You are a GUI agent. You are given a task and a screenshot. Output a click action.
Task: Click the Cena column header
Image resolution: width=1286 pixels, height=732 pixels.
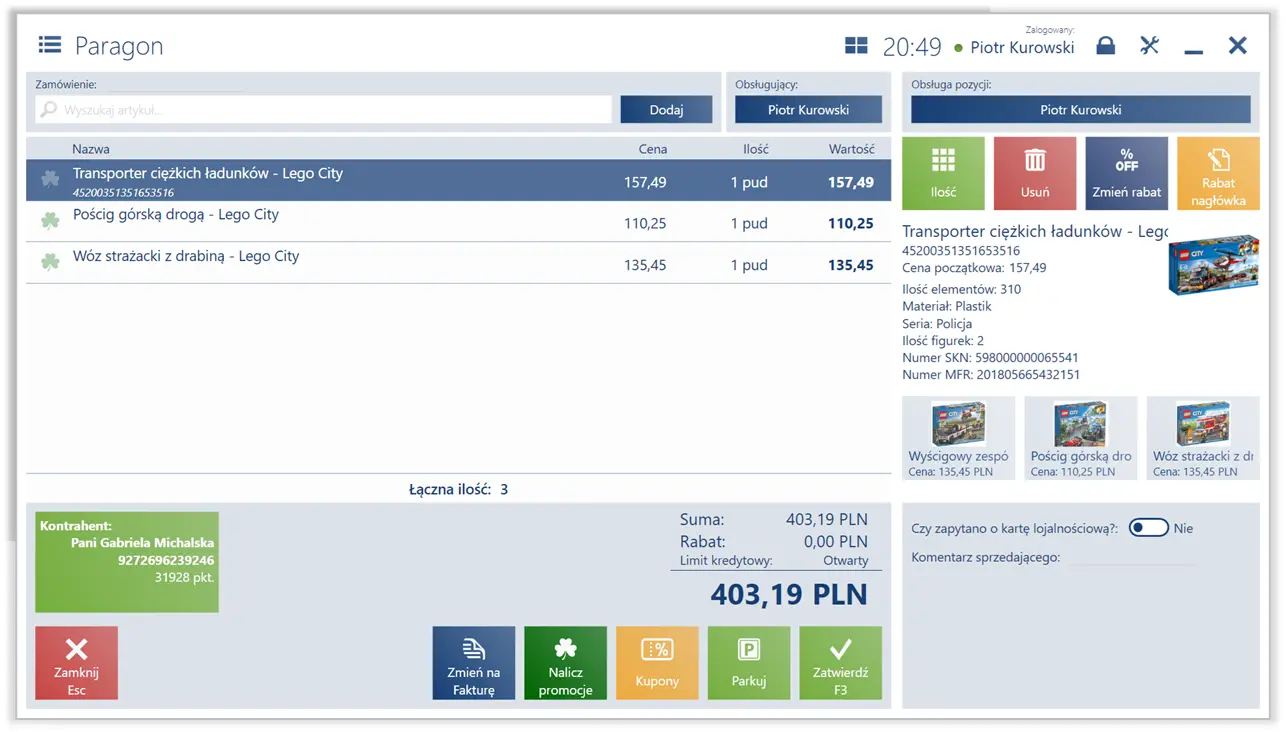[x=653, y=149]
